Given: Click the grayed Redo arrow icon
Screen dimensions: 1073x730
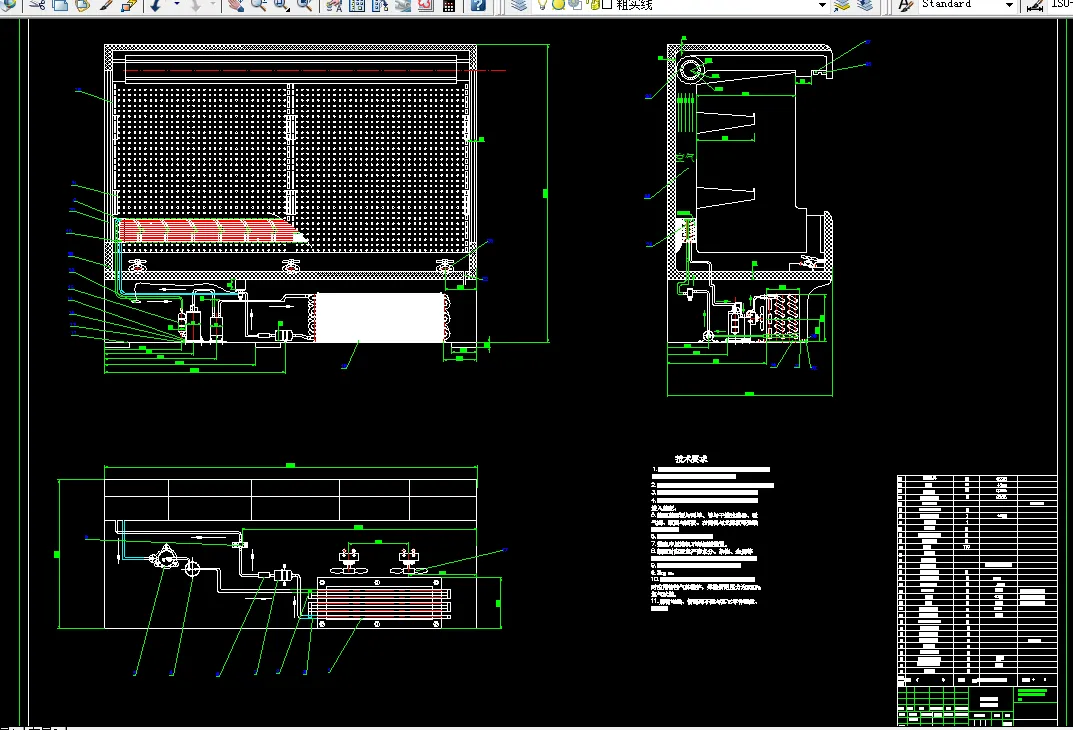Looking at the screenshot, I should (x=195, y=4).
